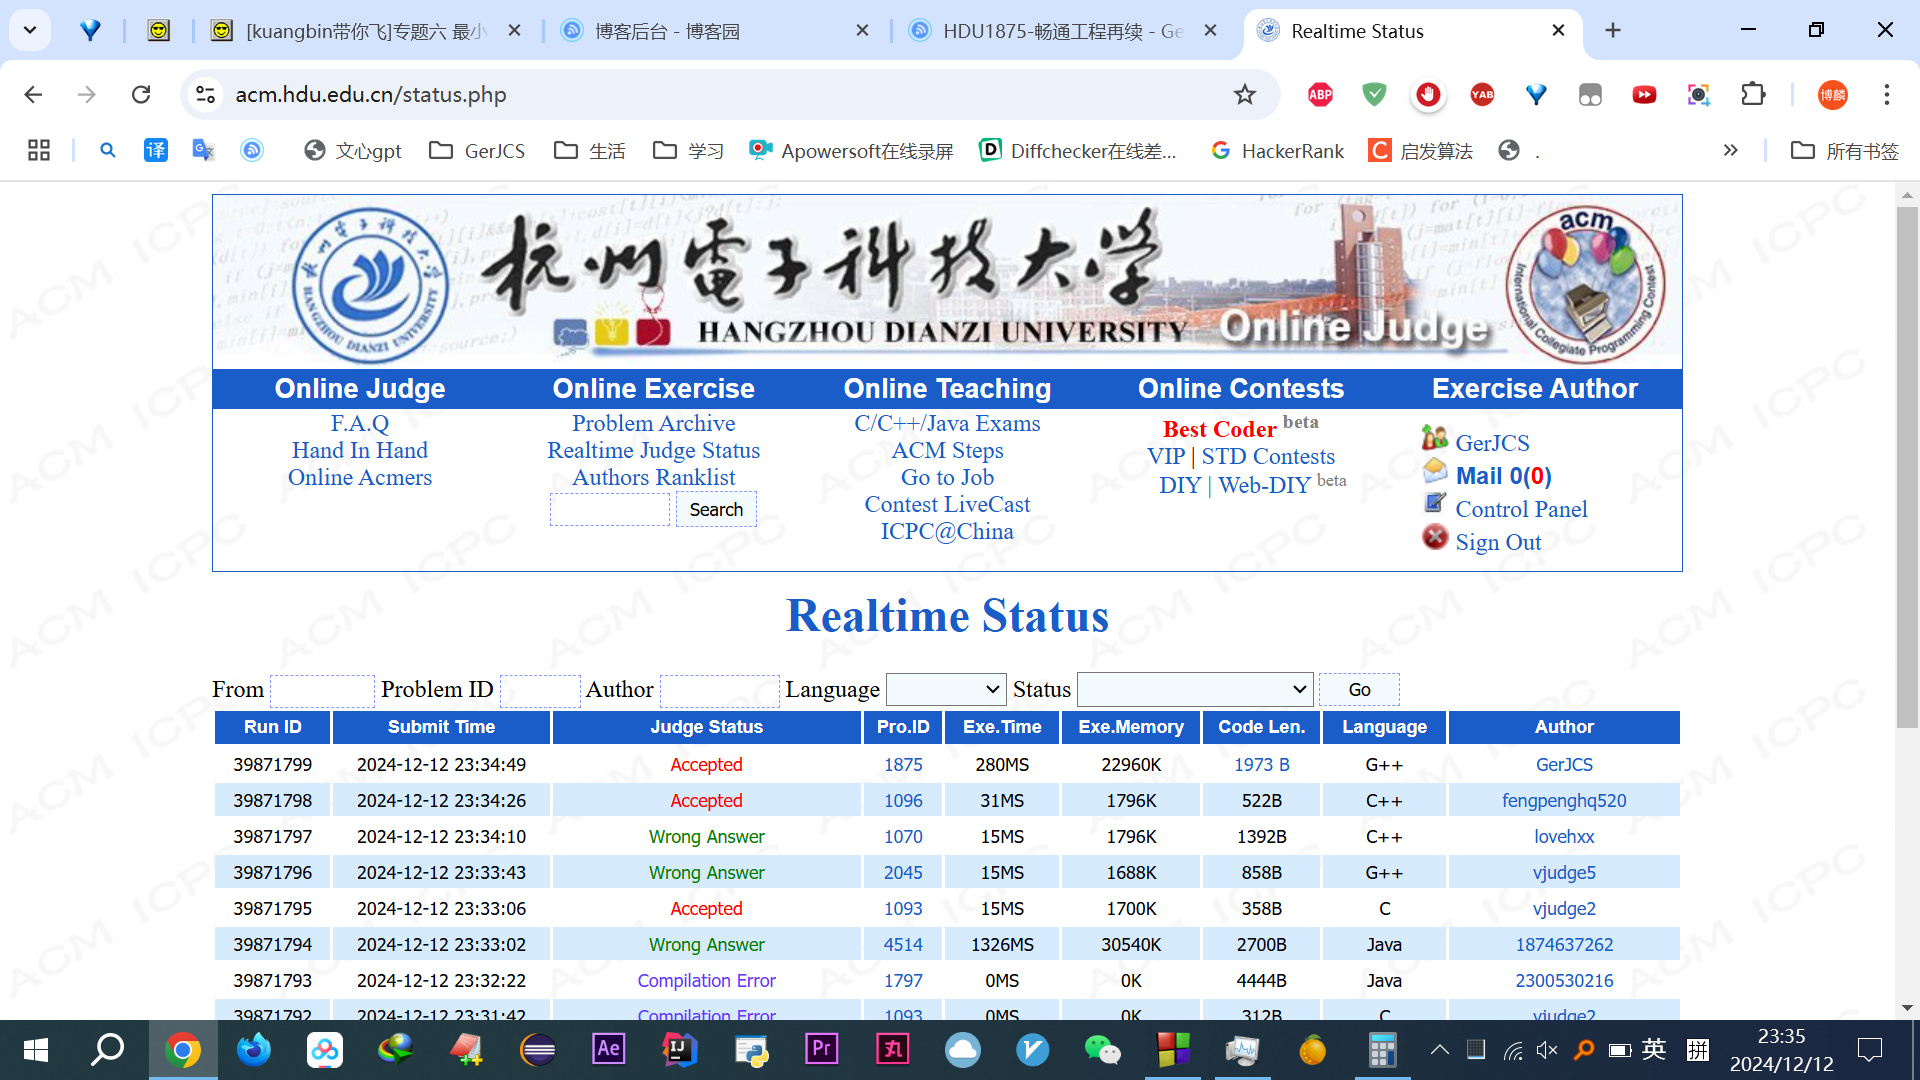
Task: Expand the Status dropdown filter
Action: pyautogui.click(x=1194, y=689)
